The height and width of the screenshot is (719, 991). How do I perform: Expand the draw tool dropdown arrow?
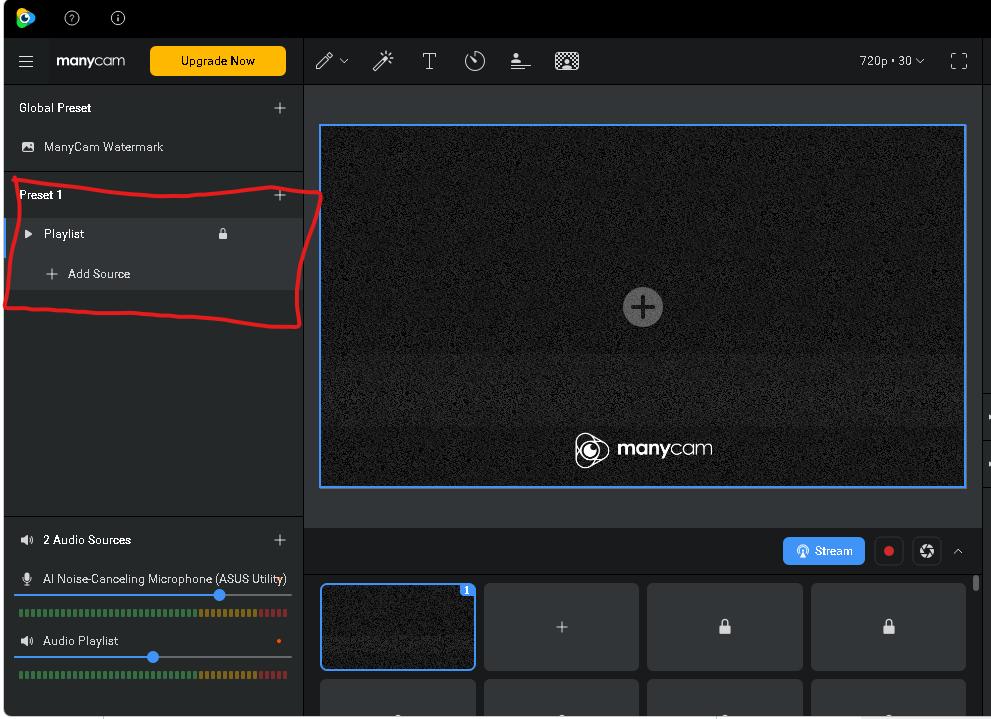pyautogui.click(x=344, y=61)
